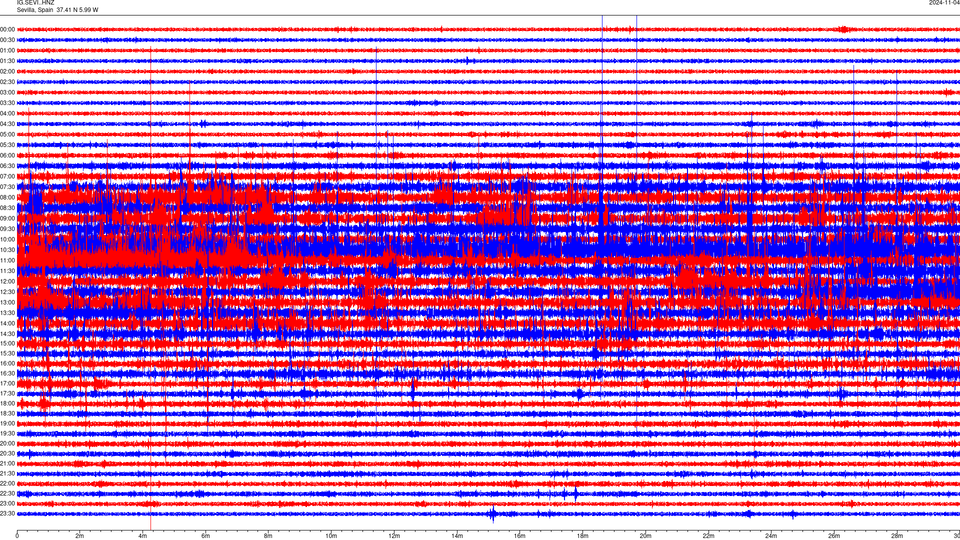Select the 16:30 time row label
Screen dimensions: 960x540
(x=7, y=373)
